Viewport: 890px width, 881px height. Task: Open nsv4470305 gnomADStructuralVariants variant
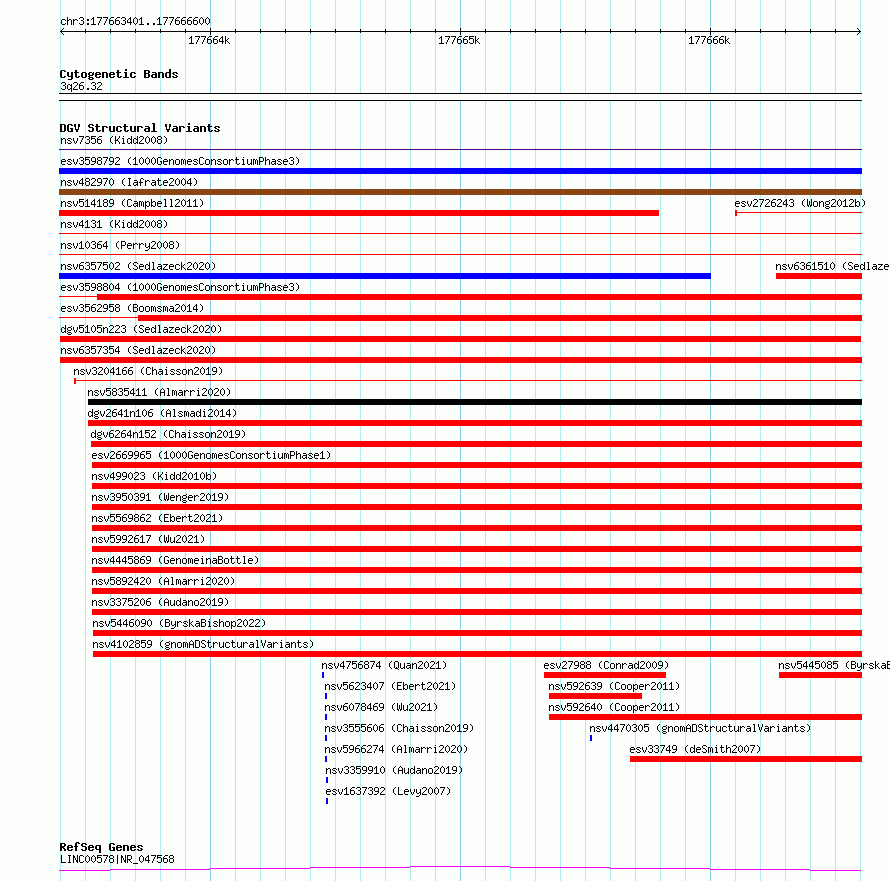pos(700,728)
